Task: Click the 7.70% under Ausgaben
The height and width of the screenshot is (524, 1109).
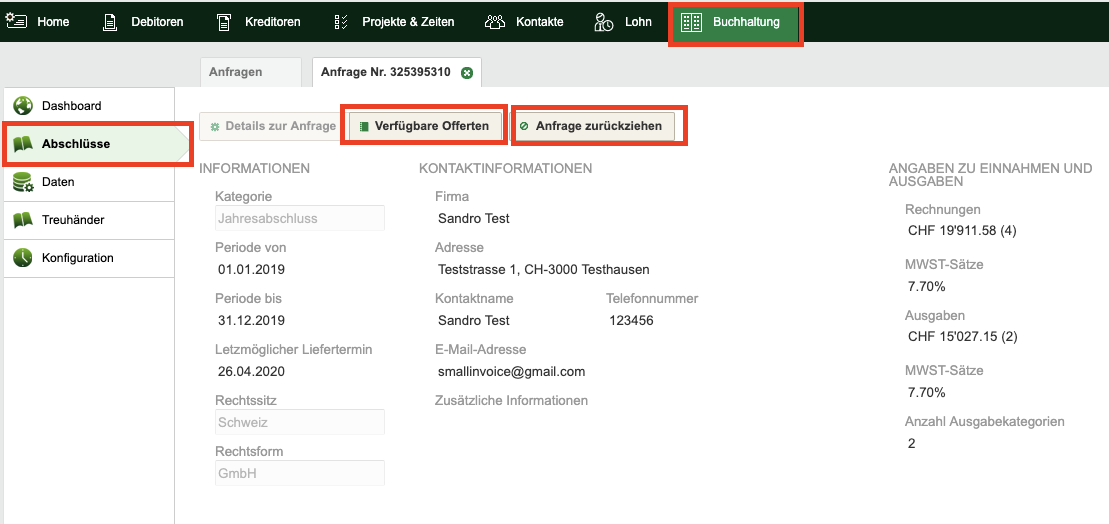Action: pos(927,392)
